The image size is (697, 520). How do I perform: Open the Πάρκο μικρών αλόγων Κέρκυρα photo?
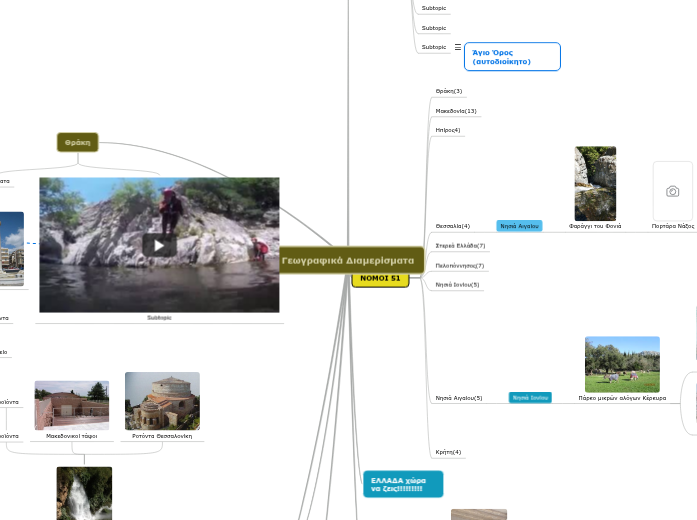(x=622, y=364)
